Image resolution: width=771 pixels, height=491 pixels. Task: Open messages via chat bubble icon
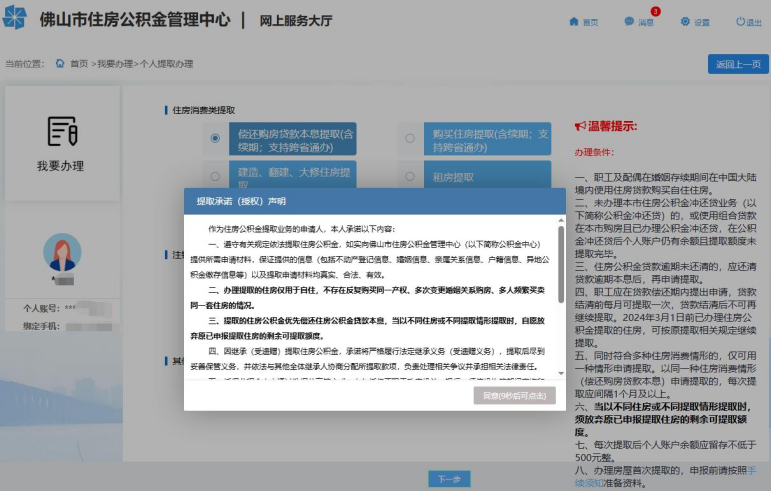tap(629, 22)
